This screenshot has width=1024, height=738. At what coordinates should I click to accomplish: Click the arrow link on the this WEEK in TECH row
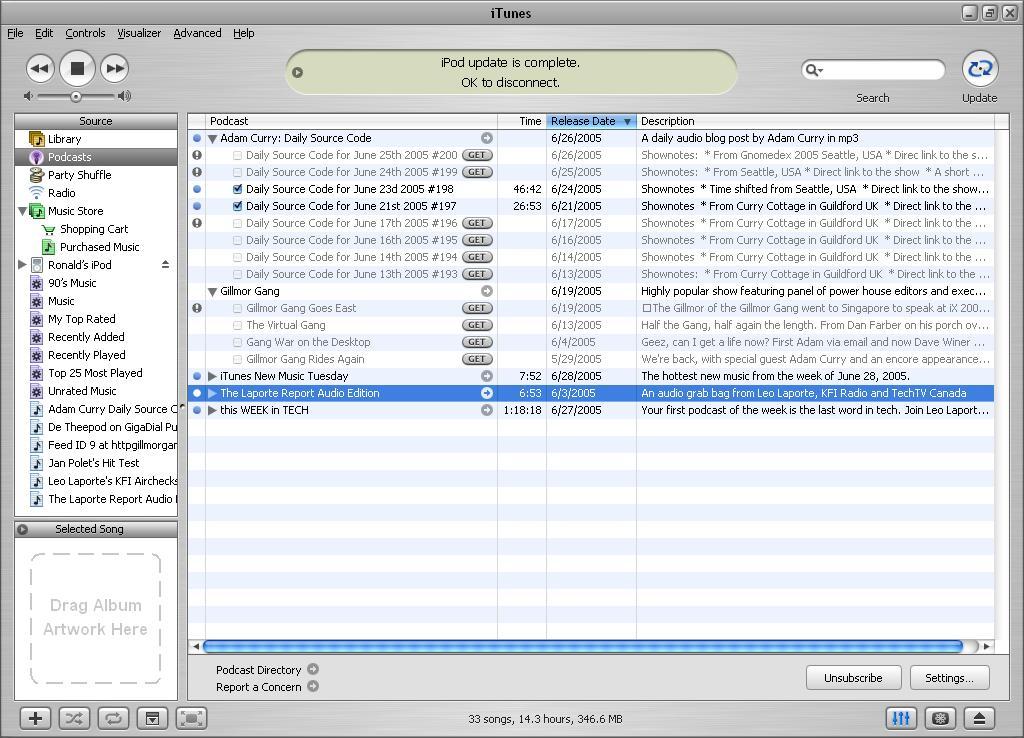[x=487, y=409]
